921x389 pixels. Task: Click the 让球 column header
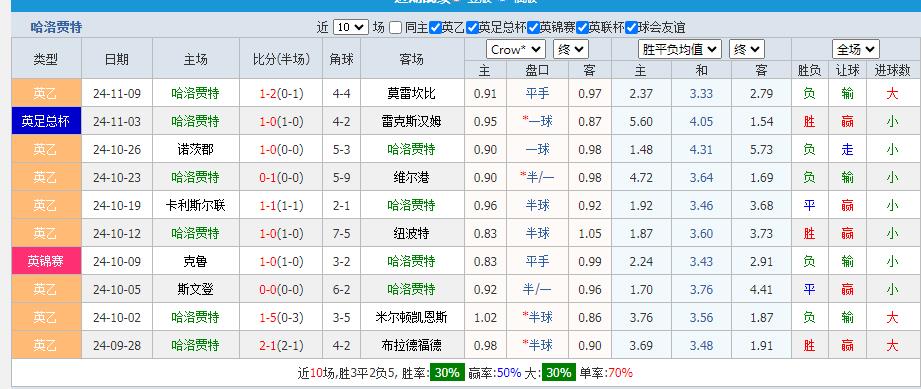(847, 71)
